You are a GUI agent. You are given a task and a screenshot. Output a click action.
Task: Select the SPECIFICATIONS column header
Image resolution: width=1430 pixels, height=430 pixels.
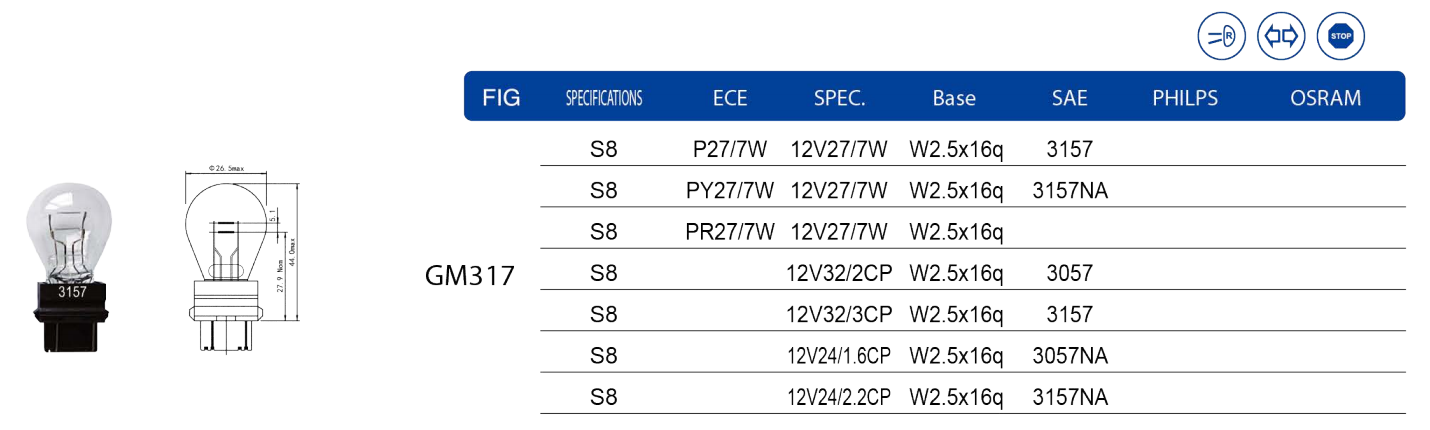click(604, 98)
